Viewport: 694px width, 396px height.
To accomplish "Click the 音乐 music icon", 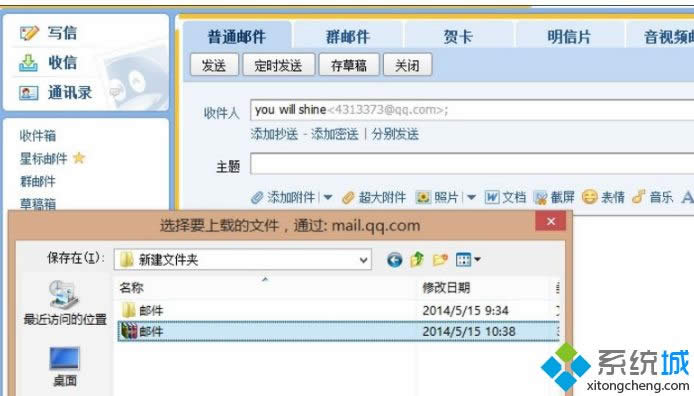I will [x=638, y=197].
